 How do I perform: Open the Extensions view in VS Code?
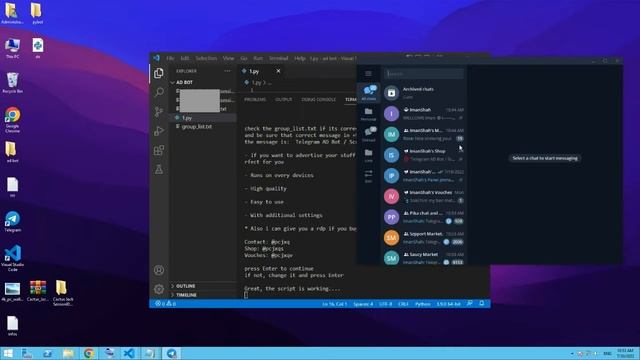[159, 150]
